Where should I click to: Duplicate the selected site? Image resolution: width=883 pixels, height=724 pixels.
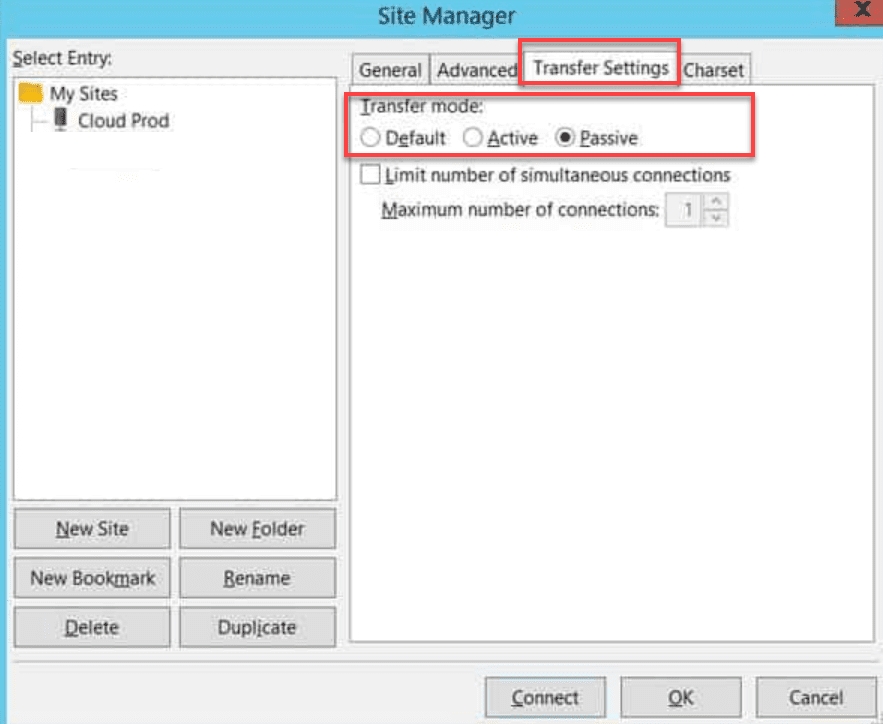click(257, 627)
